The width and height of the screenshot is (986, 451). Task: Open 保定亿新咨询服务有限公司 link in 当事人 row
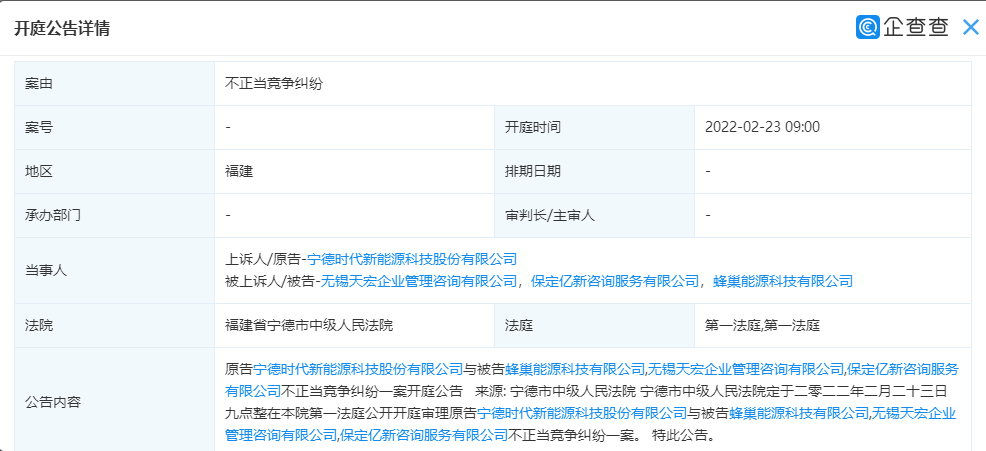(615, 281)
